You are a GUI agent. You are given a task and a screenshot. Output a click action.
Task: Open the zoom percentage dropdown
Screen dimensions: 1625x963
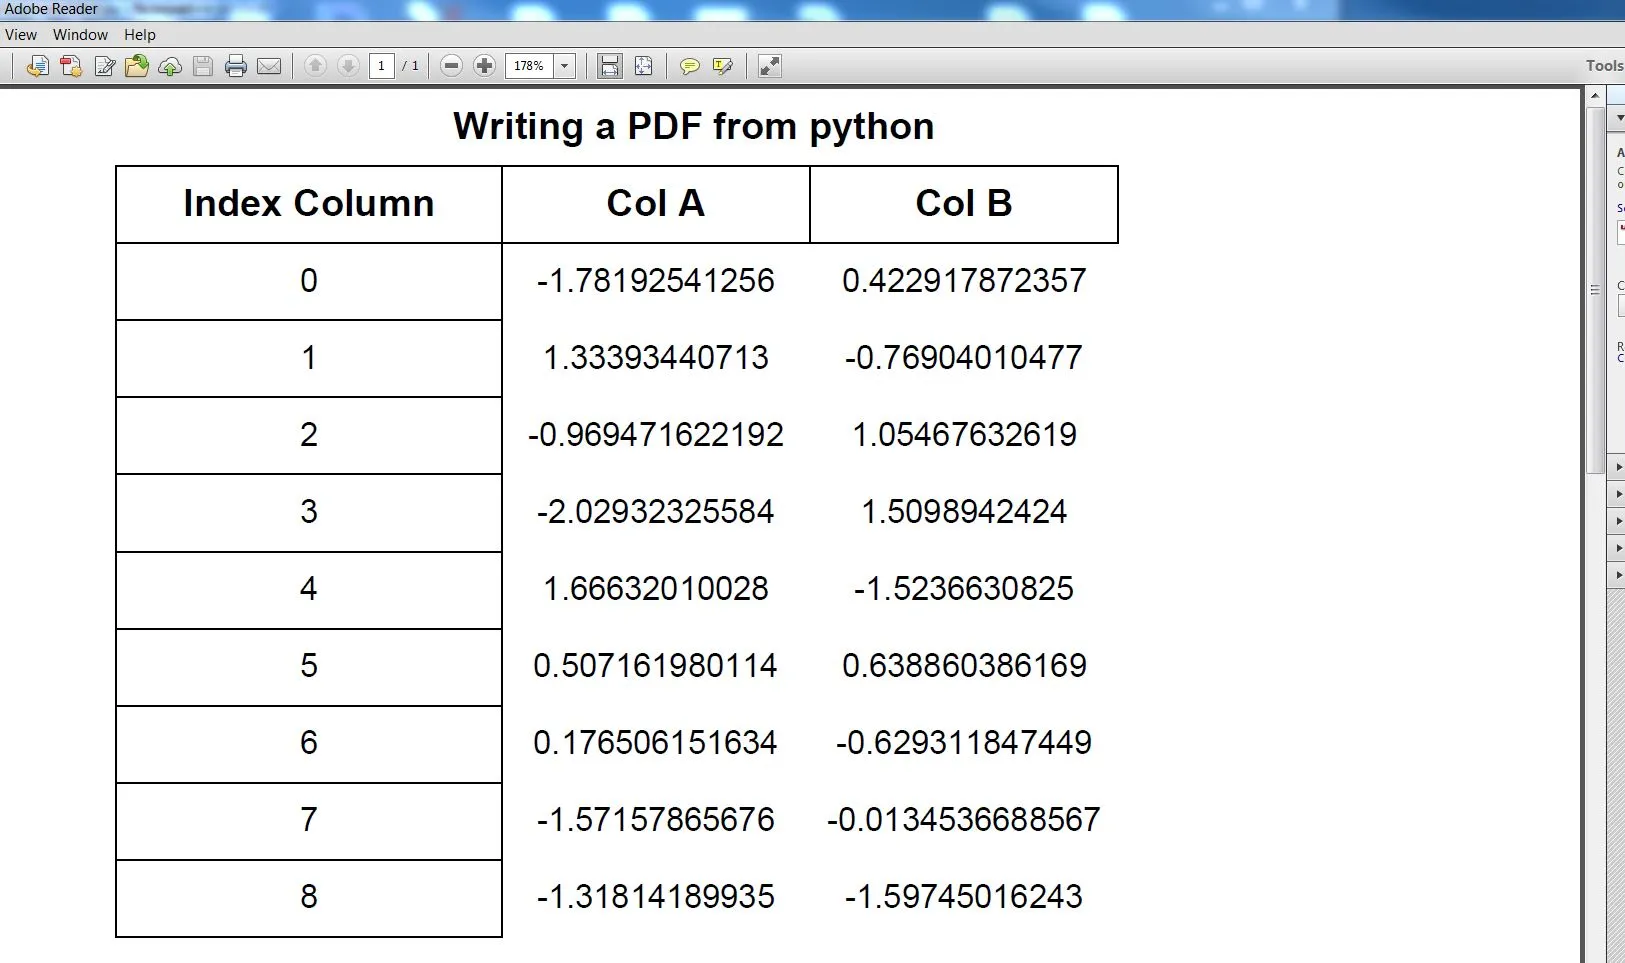pyautogui.click(x=565, y=66)
